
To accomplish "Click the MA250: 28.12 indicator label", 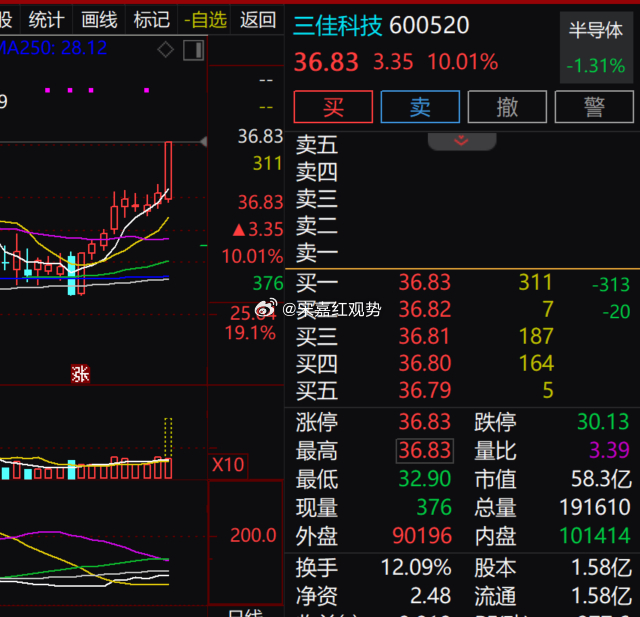I will [x=53, y=48].
